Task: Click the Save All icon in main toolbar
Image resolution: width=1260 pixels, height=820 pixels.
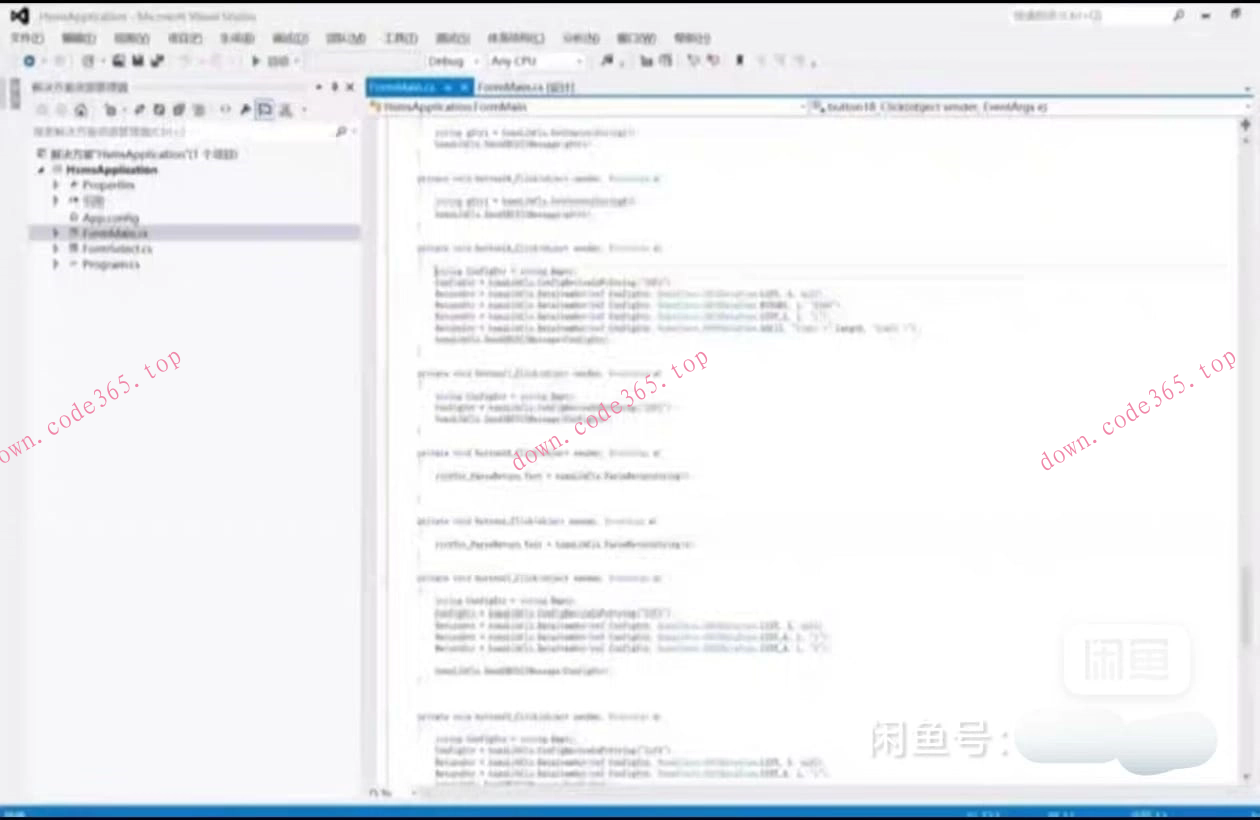Action: (x=157, y=61)
